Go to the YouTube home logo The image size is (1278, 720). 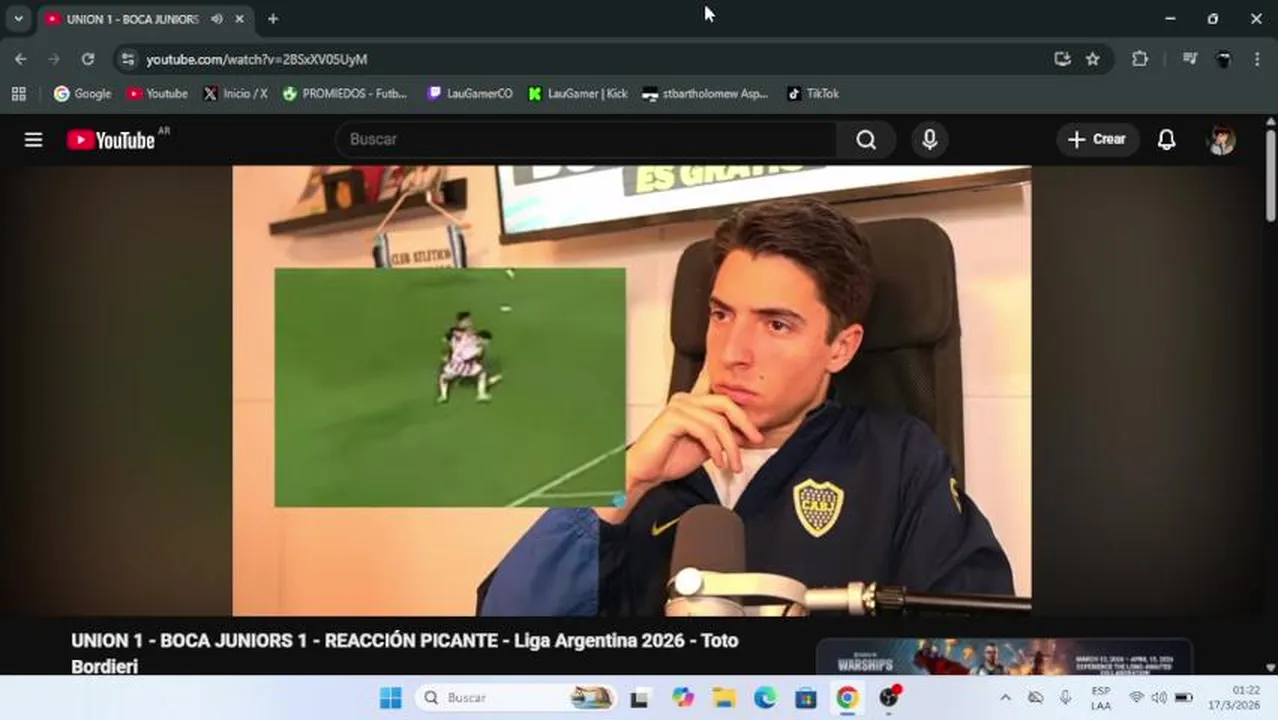(112, 140)
